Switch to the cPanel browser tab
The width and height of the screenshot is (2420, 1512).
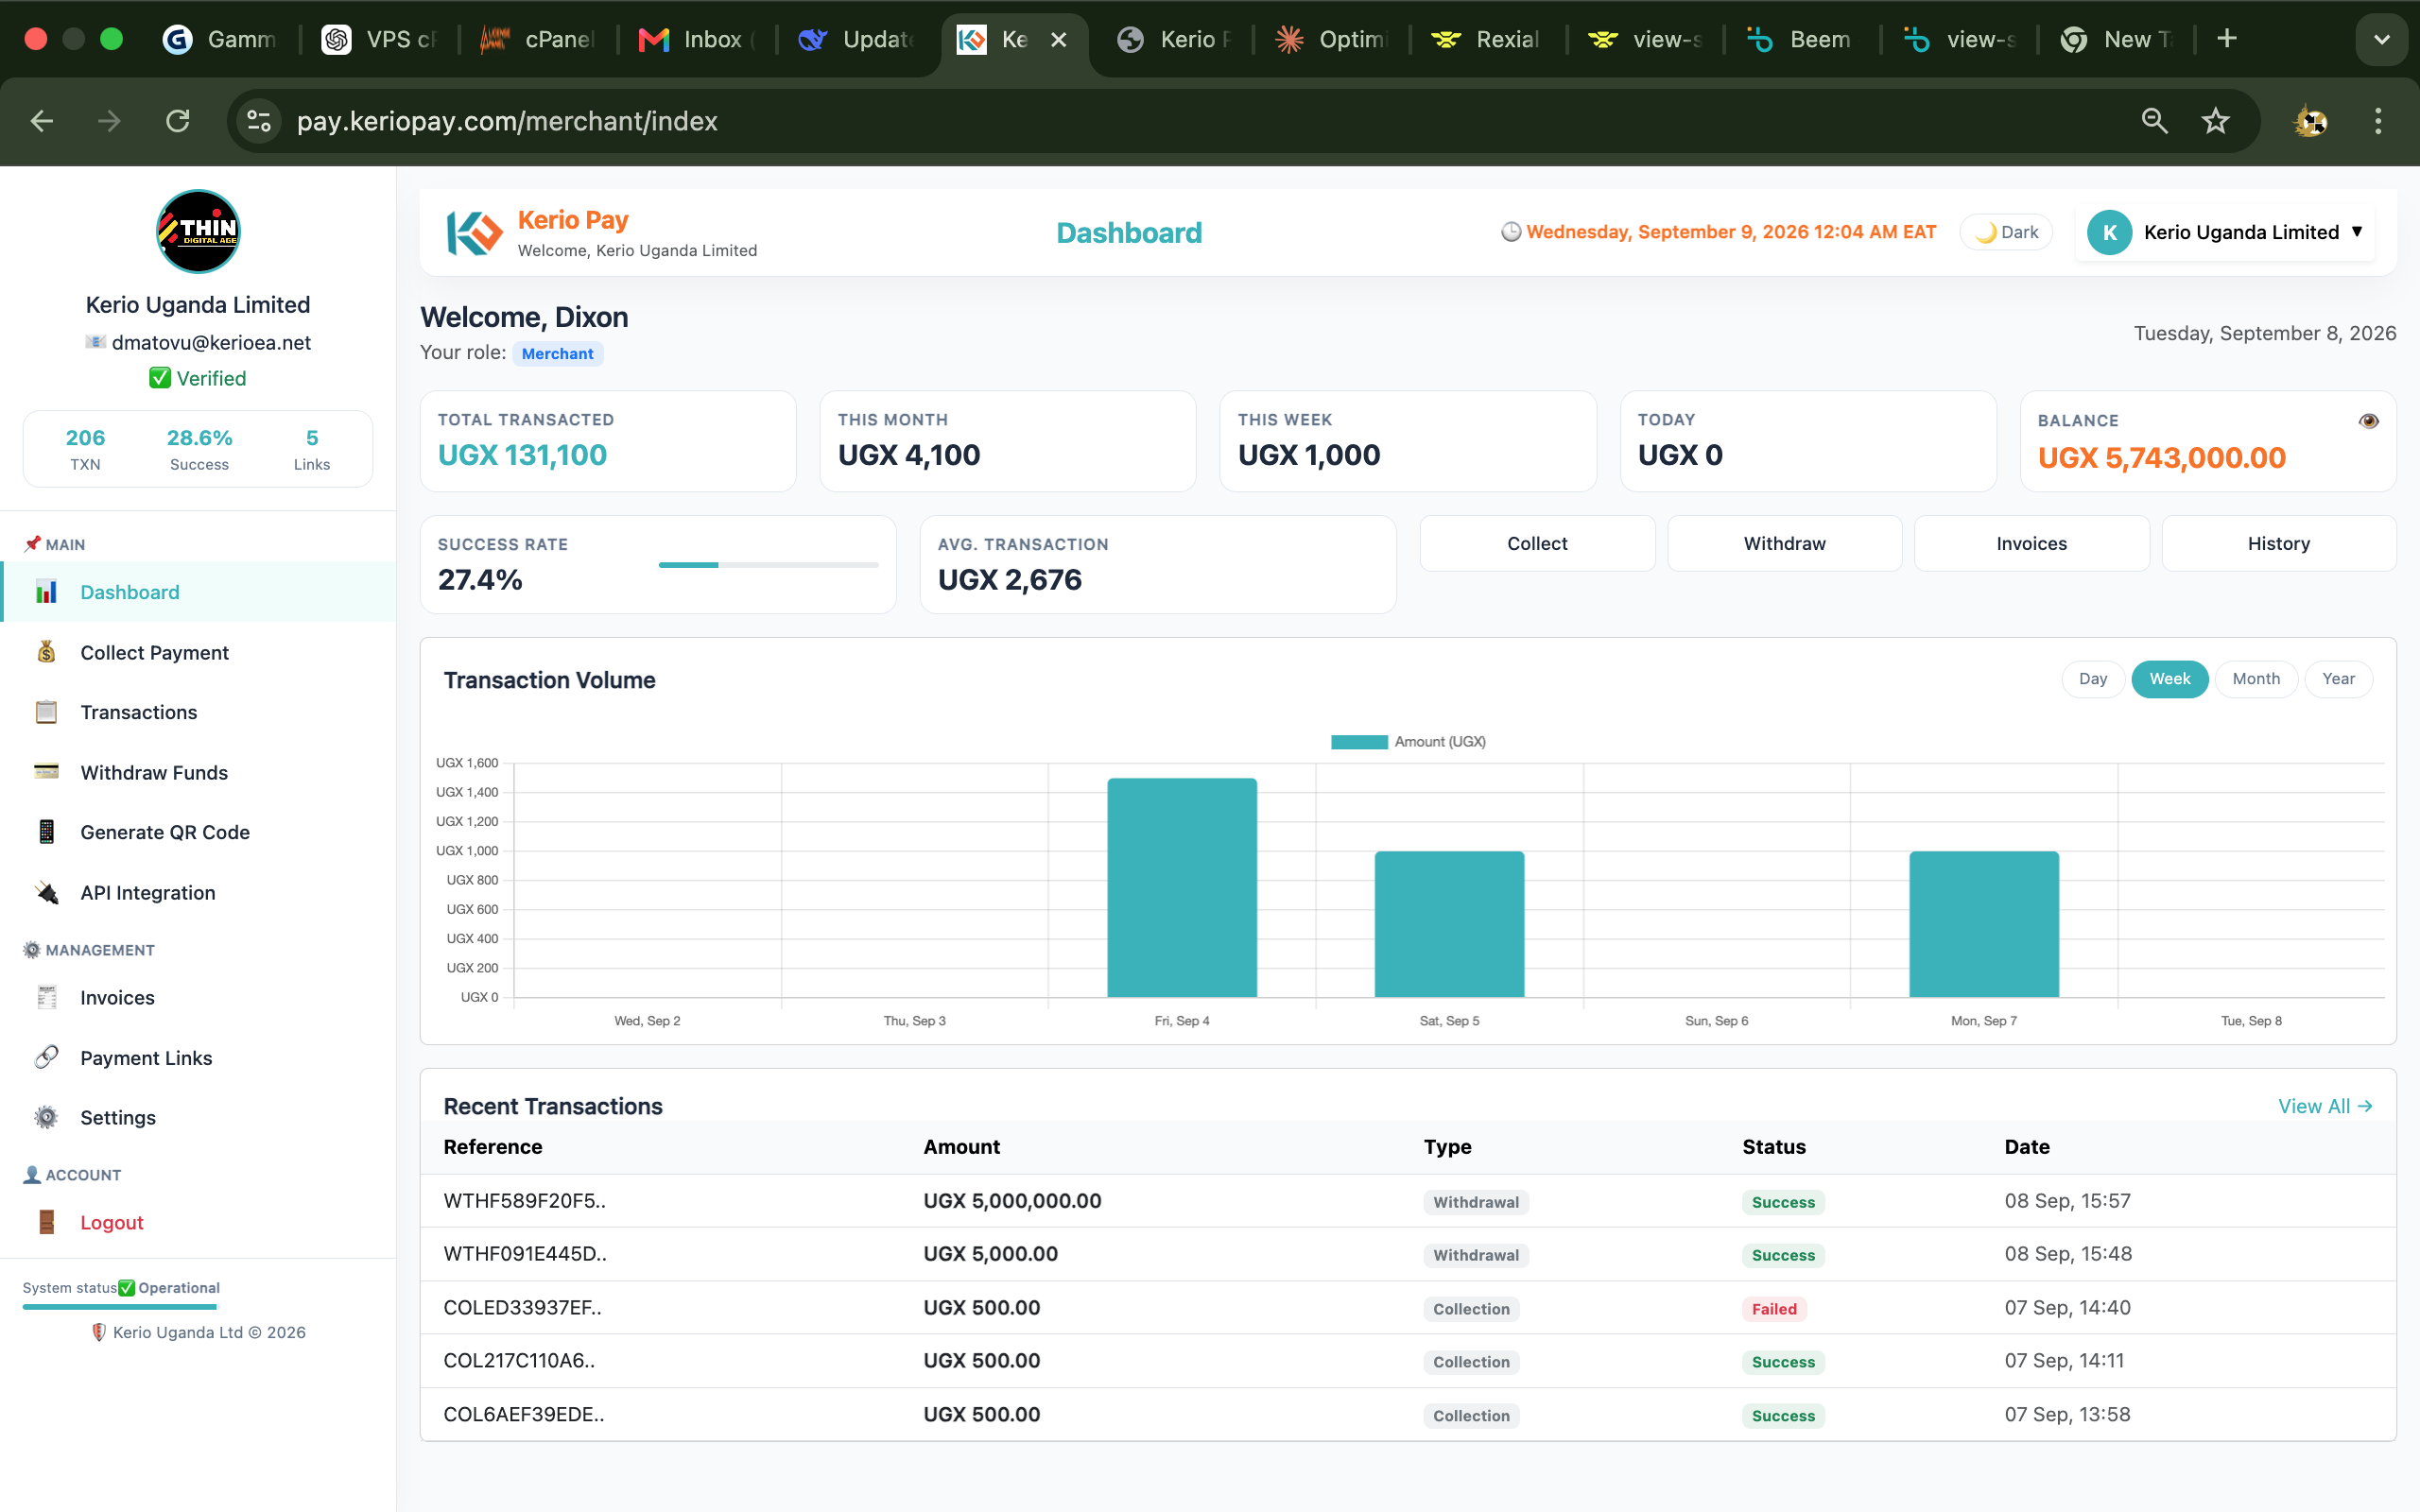pyautogui.click(x=538, y=39)
